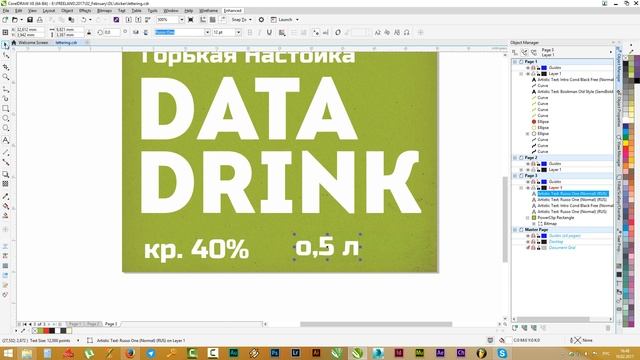
Task: Click the yellow swatch in color palette
Action: point(625,142)
